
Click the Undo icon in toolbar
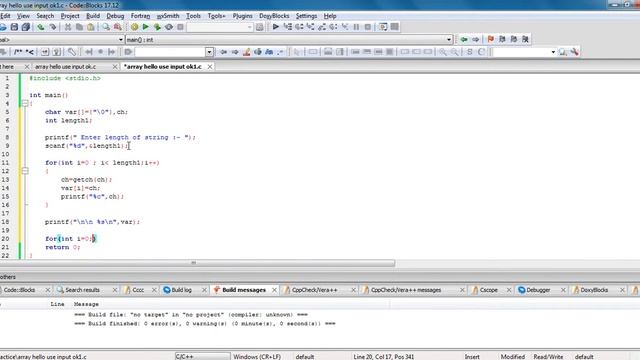(x=41, y=27)
